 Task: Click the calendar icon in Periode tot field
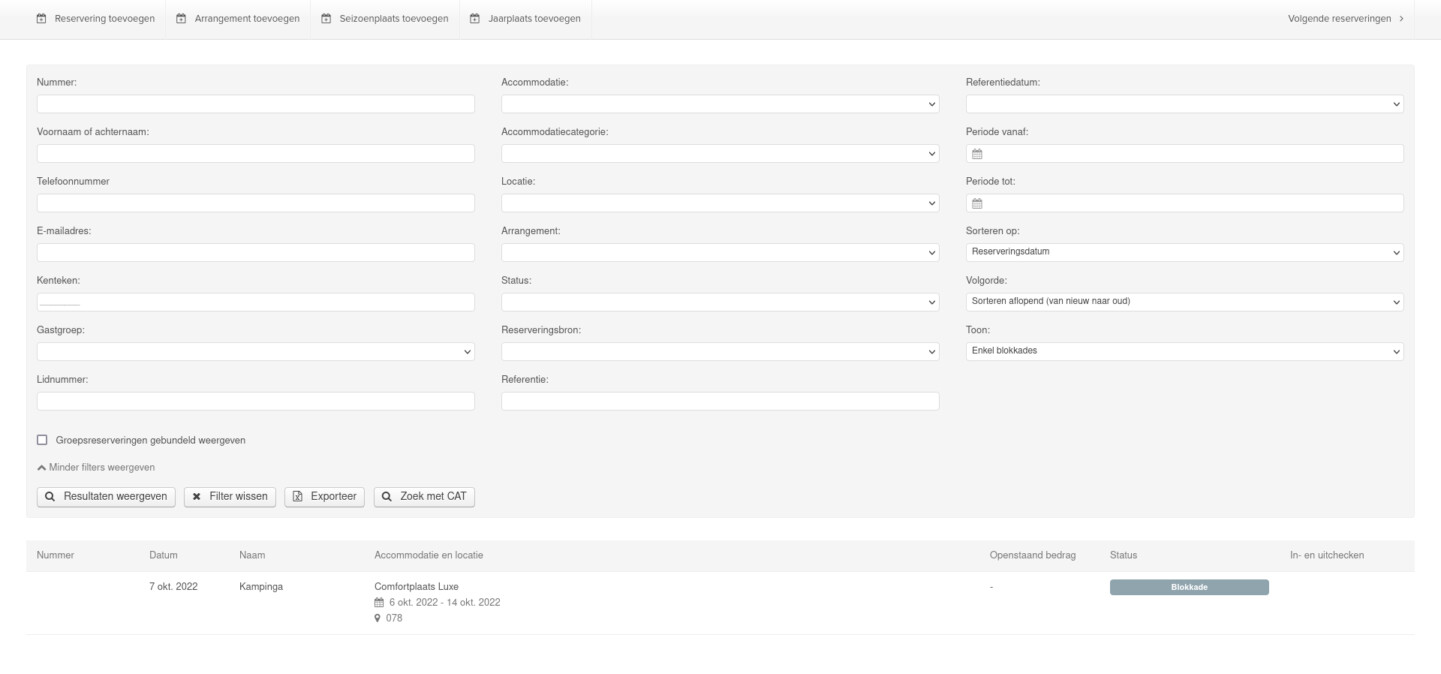point(978,203)
